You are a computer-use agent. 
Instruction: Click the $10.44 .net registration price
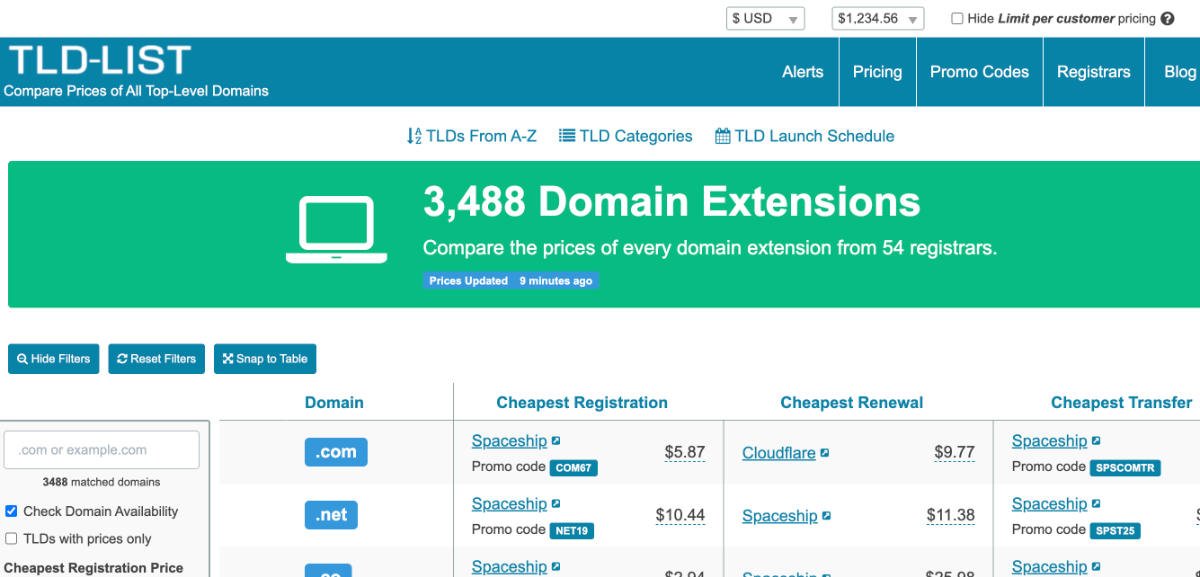(x=680, y=515)
